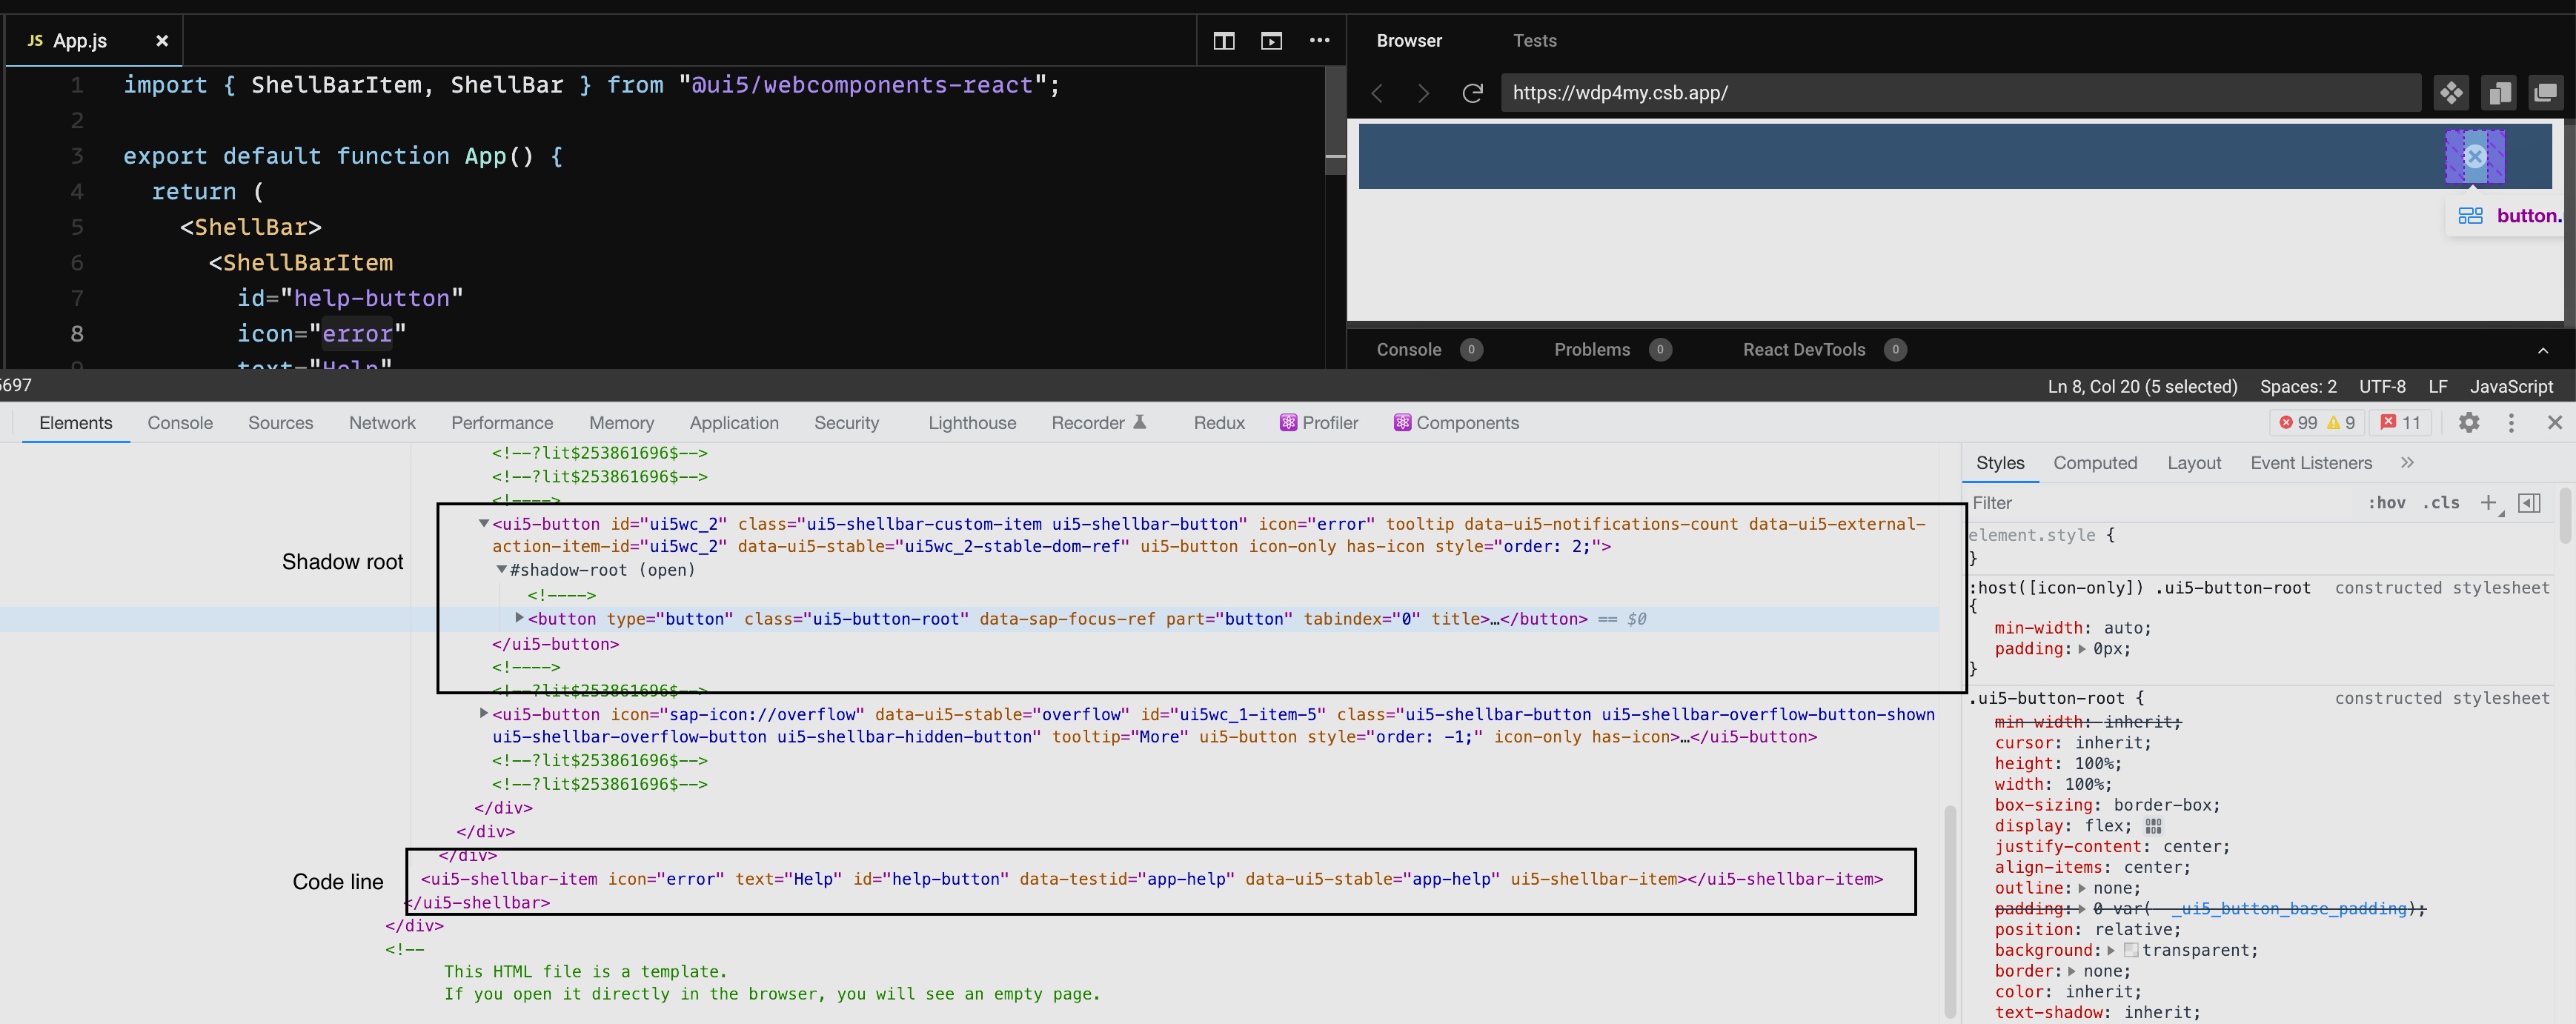Expand the ui5-button overflow element node
2576x1024 pixels.
(x=484, y=714)
